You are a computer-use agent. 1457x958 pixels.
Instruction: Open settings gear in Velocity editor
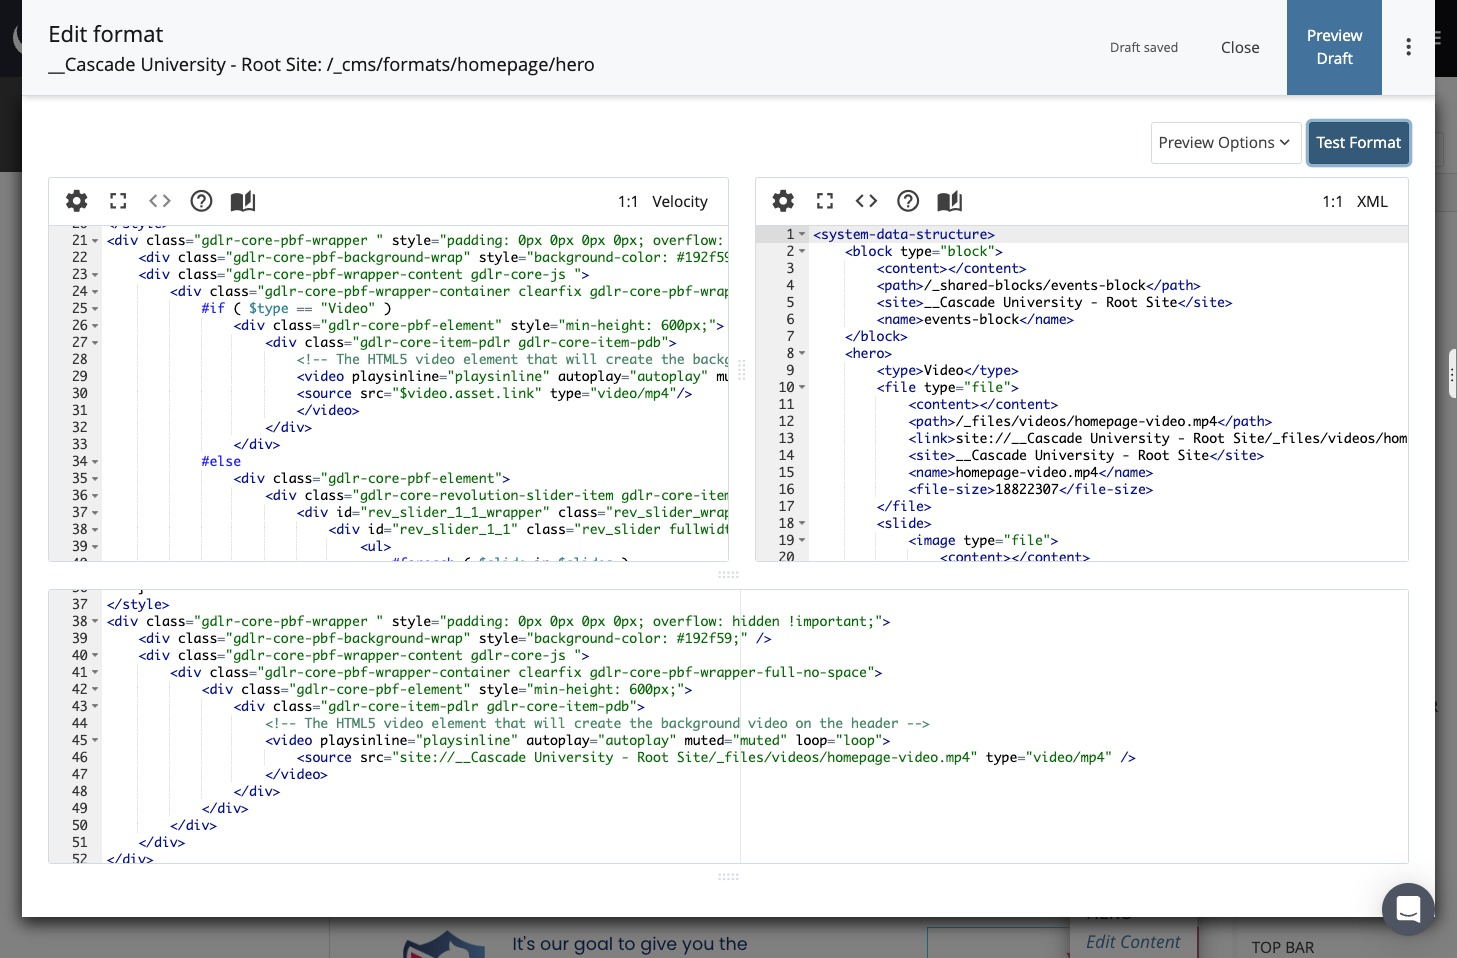click(77, 201)
